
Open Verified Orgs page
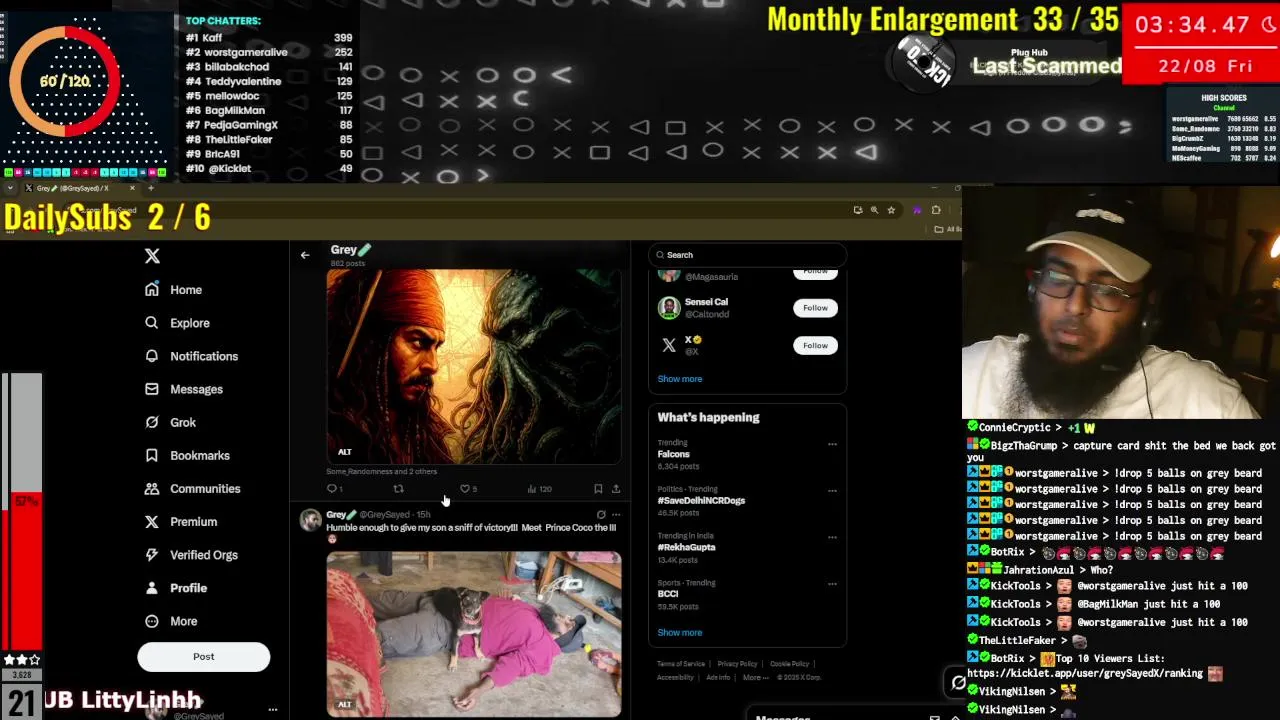coord(191,555)
